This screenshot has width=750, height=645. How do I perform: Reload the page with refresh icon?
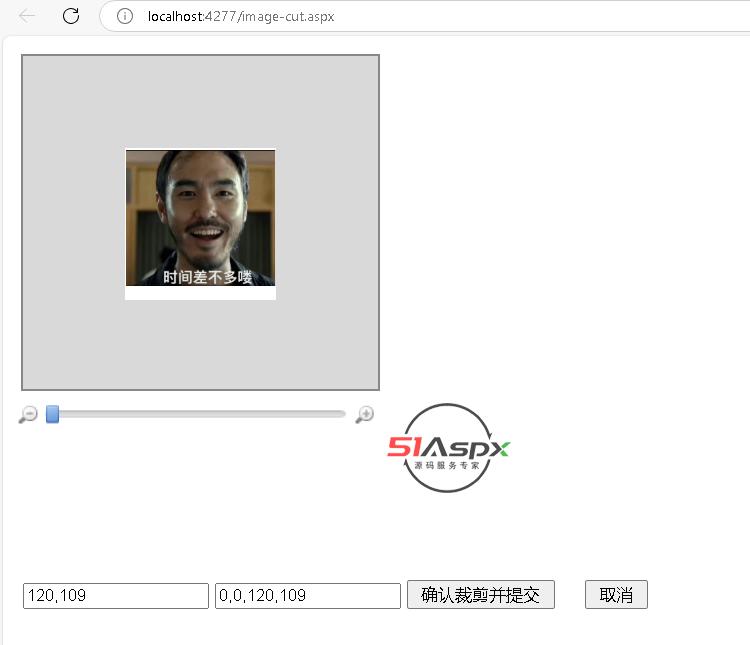pyautogui.click(x=71, y=16)
